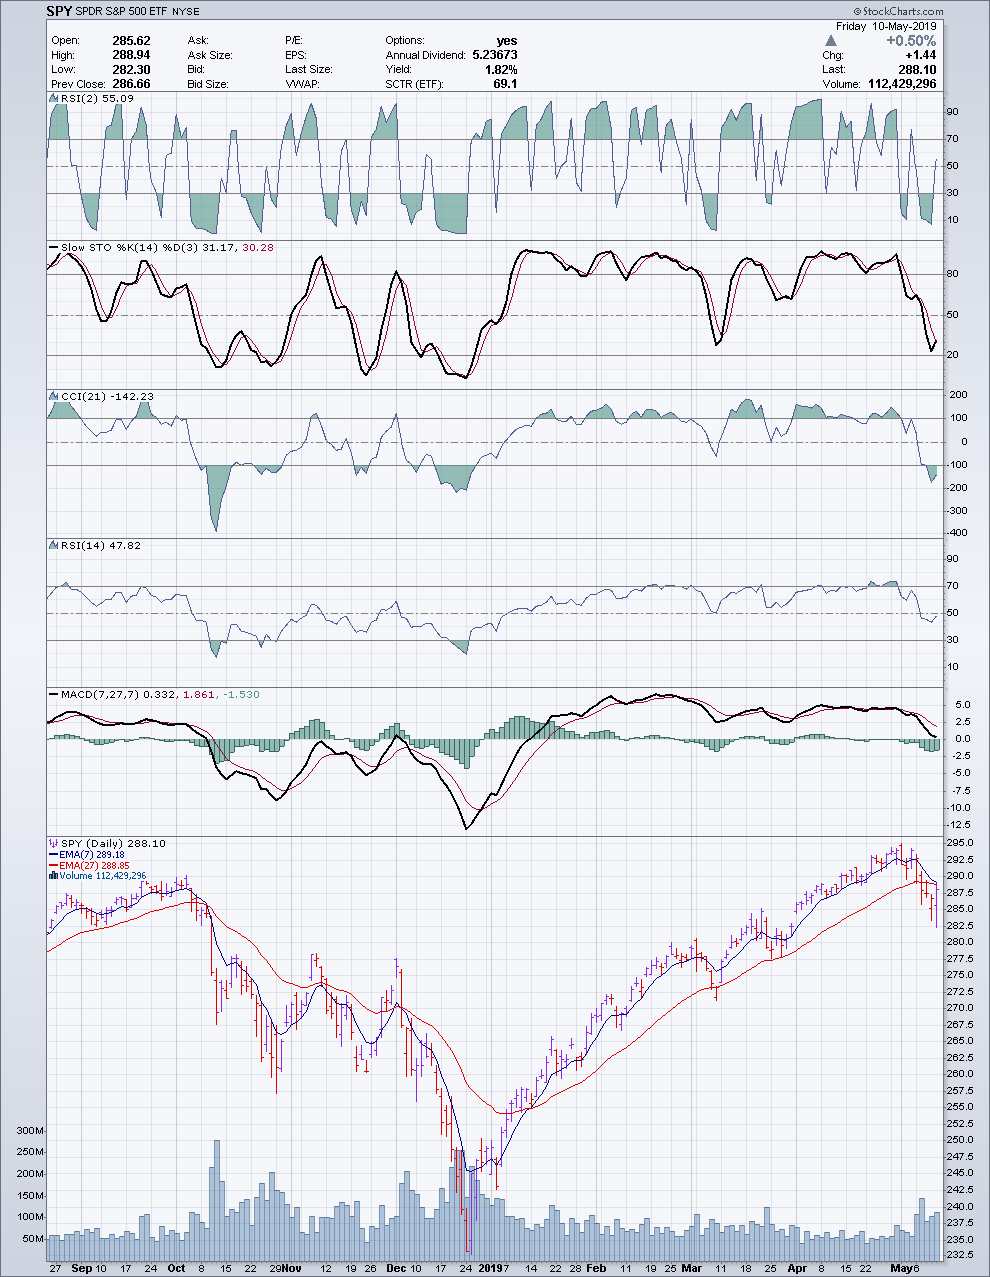
Task: Click the red EMA(27) line swatch
Action: [54, 865]
